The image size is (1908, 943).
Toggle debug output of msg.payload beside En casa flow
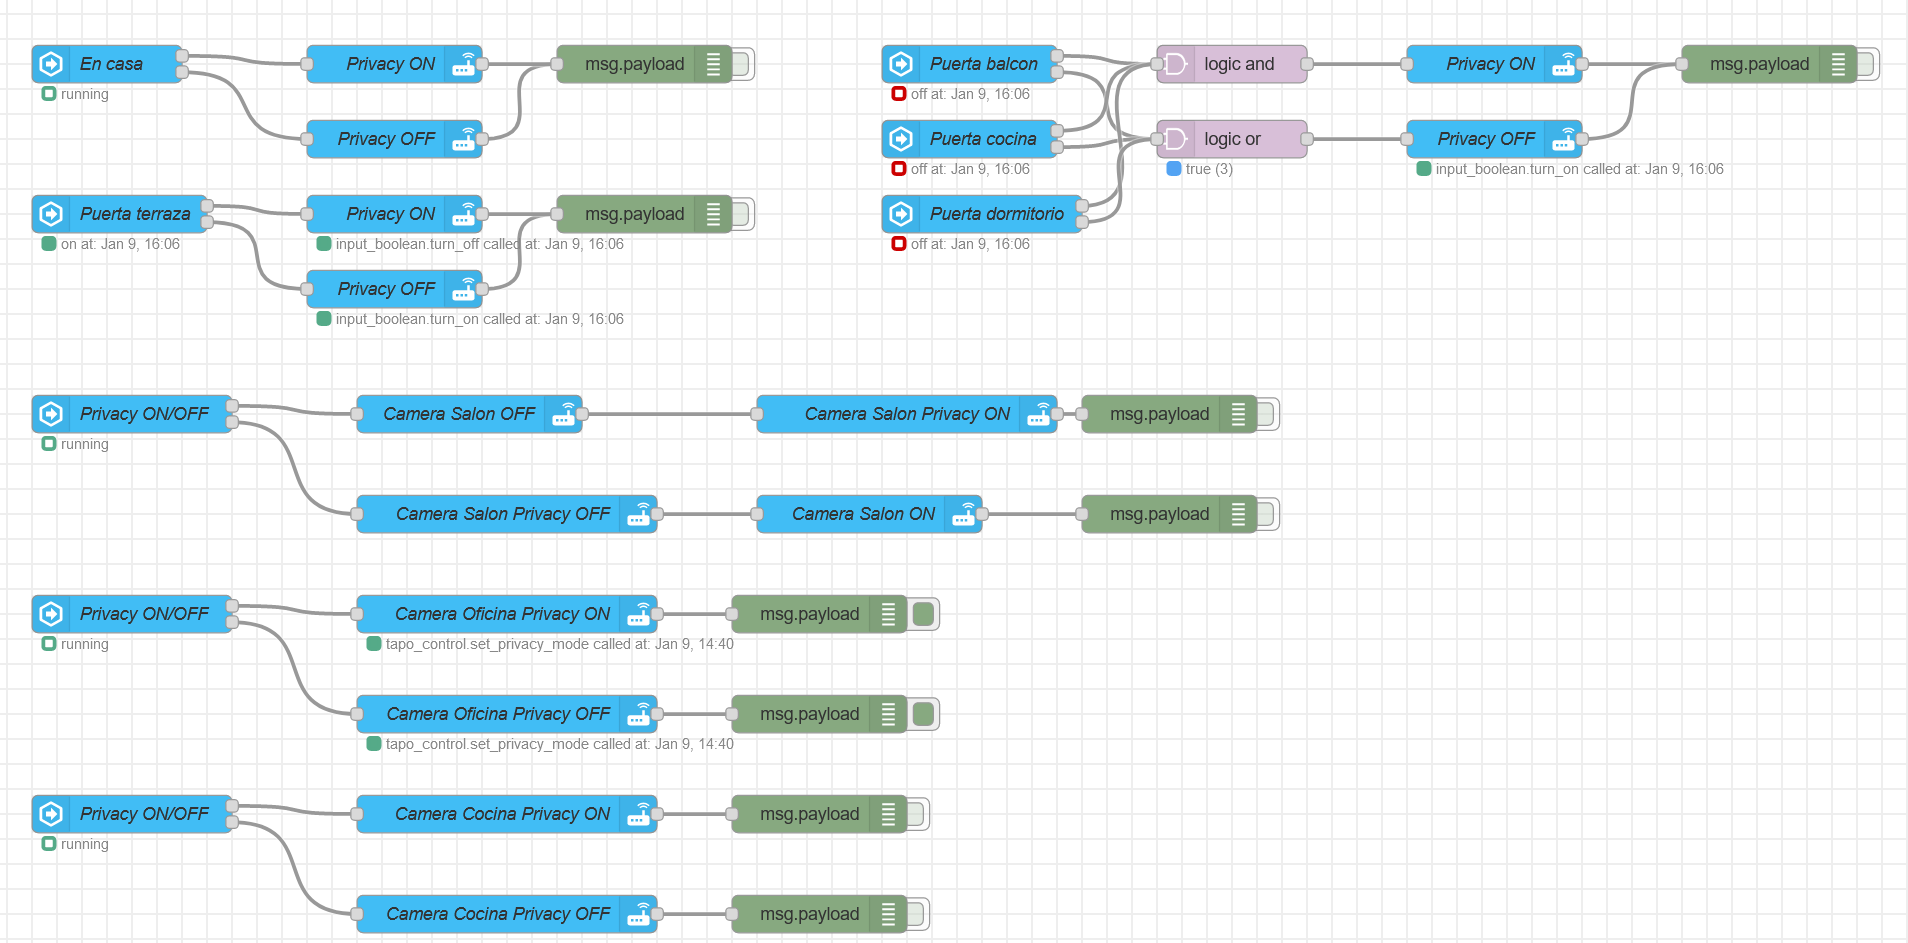click(741, 64)
